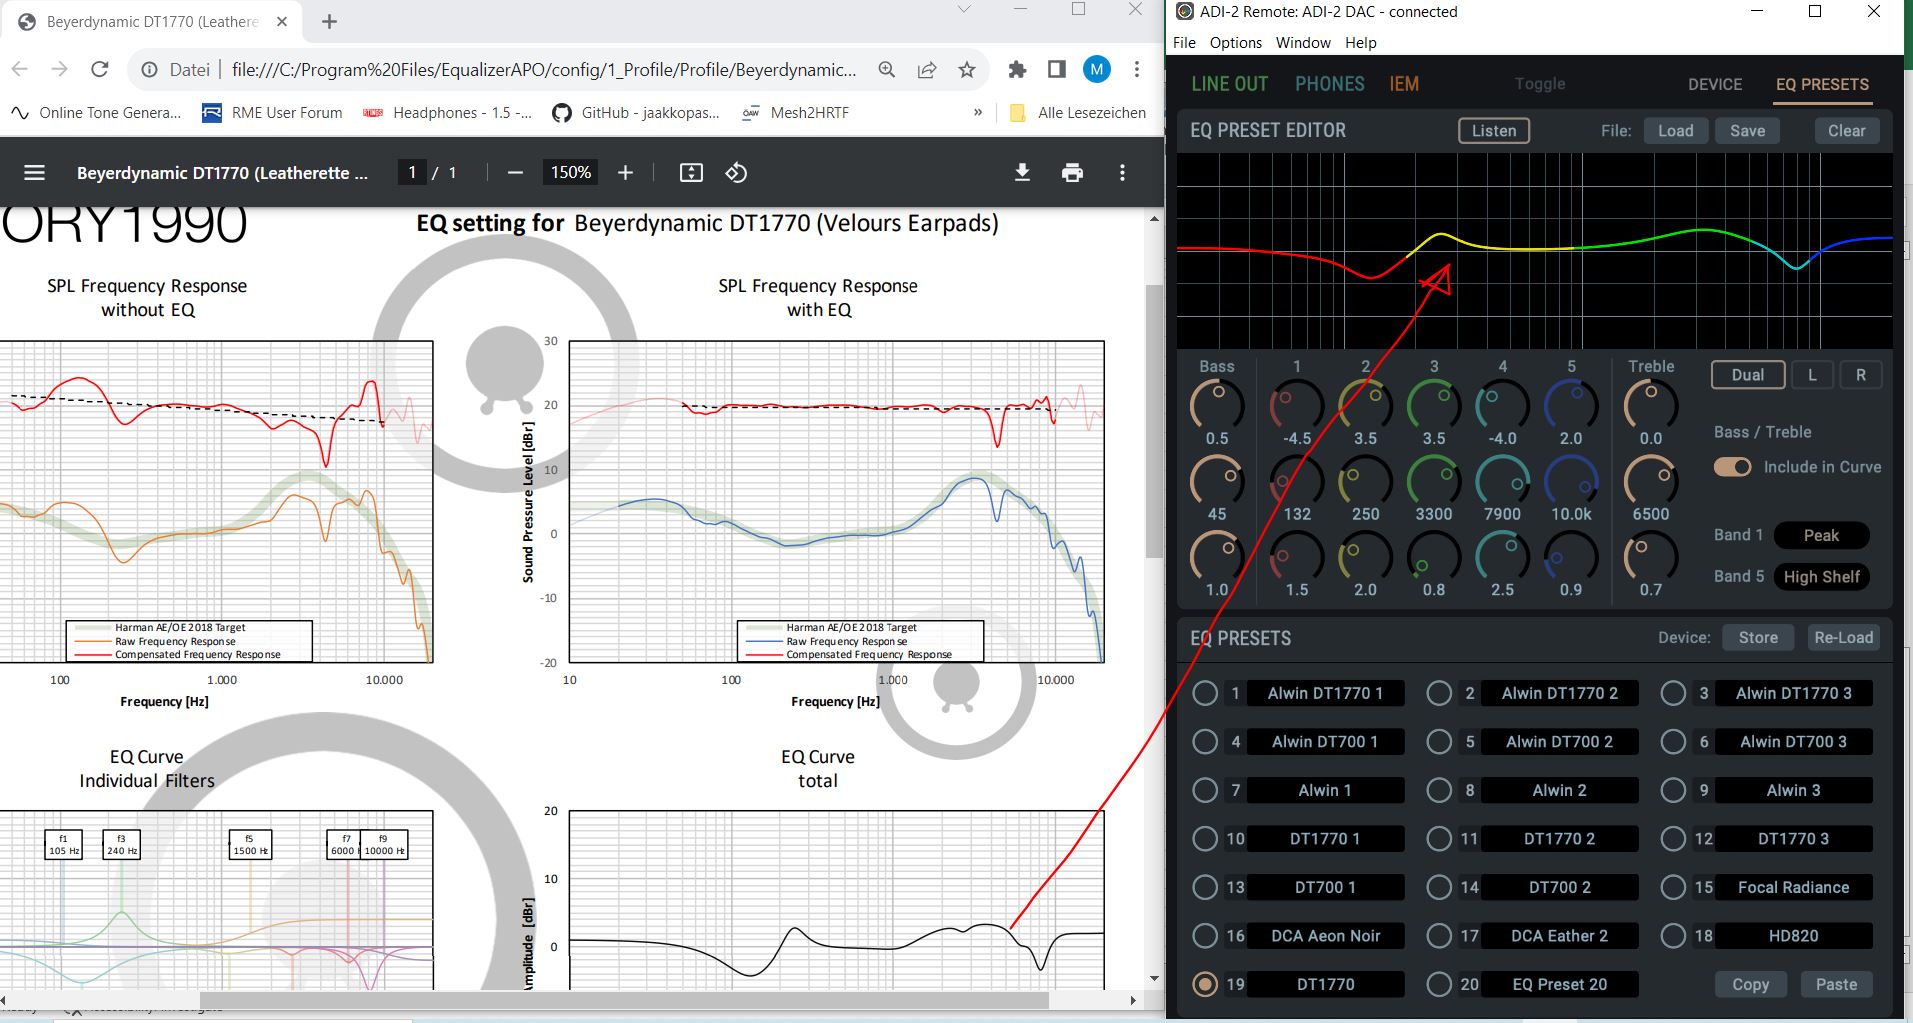Select preset 15 Focal Radiance radio
This screenshot has width=1913, height=1023.
pos(1673,887)
